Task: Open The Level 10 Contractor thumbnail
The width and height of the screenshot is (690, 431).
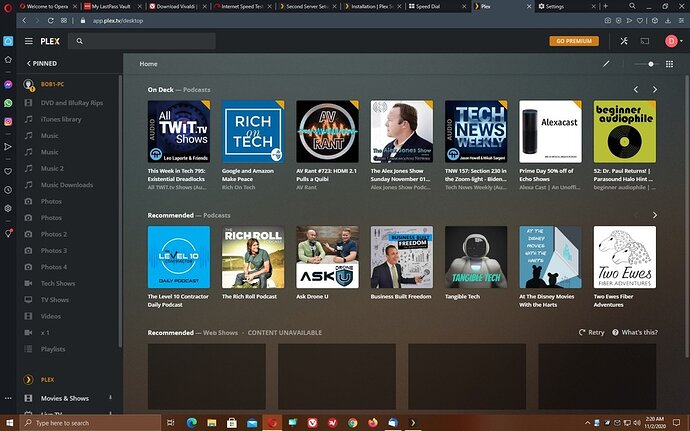Action: (x=179, y=257)
